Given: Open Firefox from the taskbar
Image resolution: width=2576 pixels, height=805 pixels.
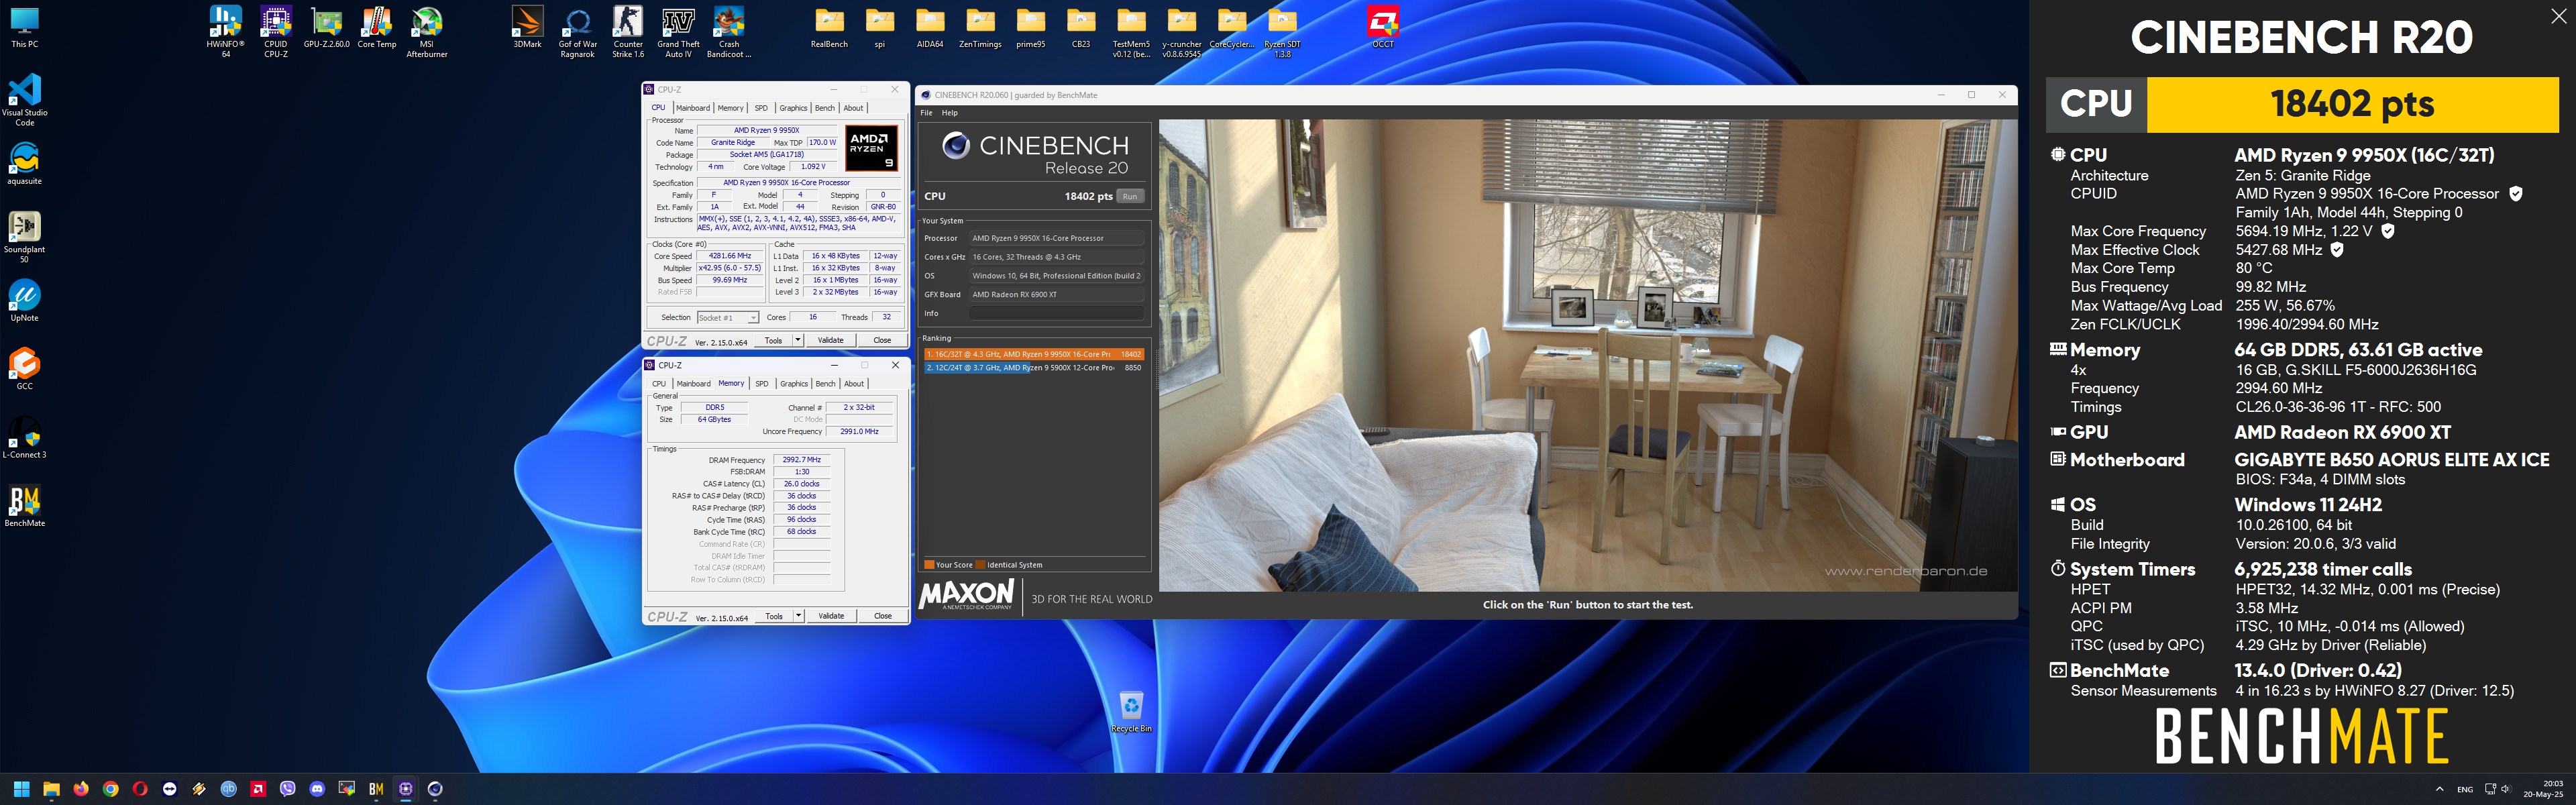Looking at the screenshot, I should click(x=81, y=789).
